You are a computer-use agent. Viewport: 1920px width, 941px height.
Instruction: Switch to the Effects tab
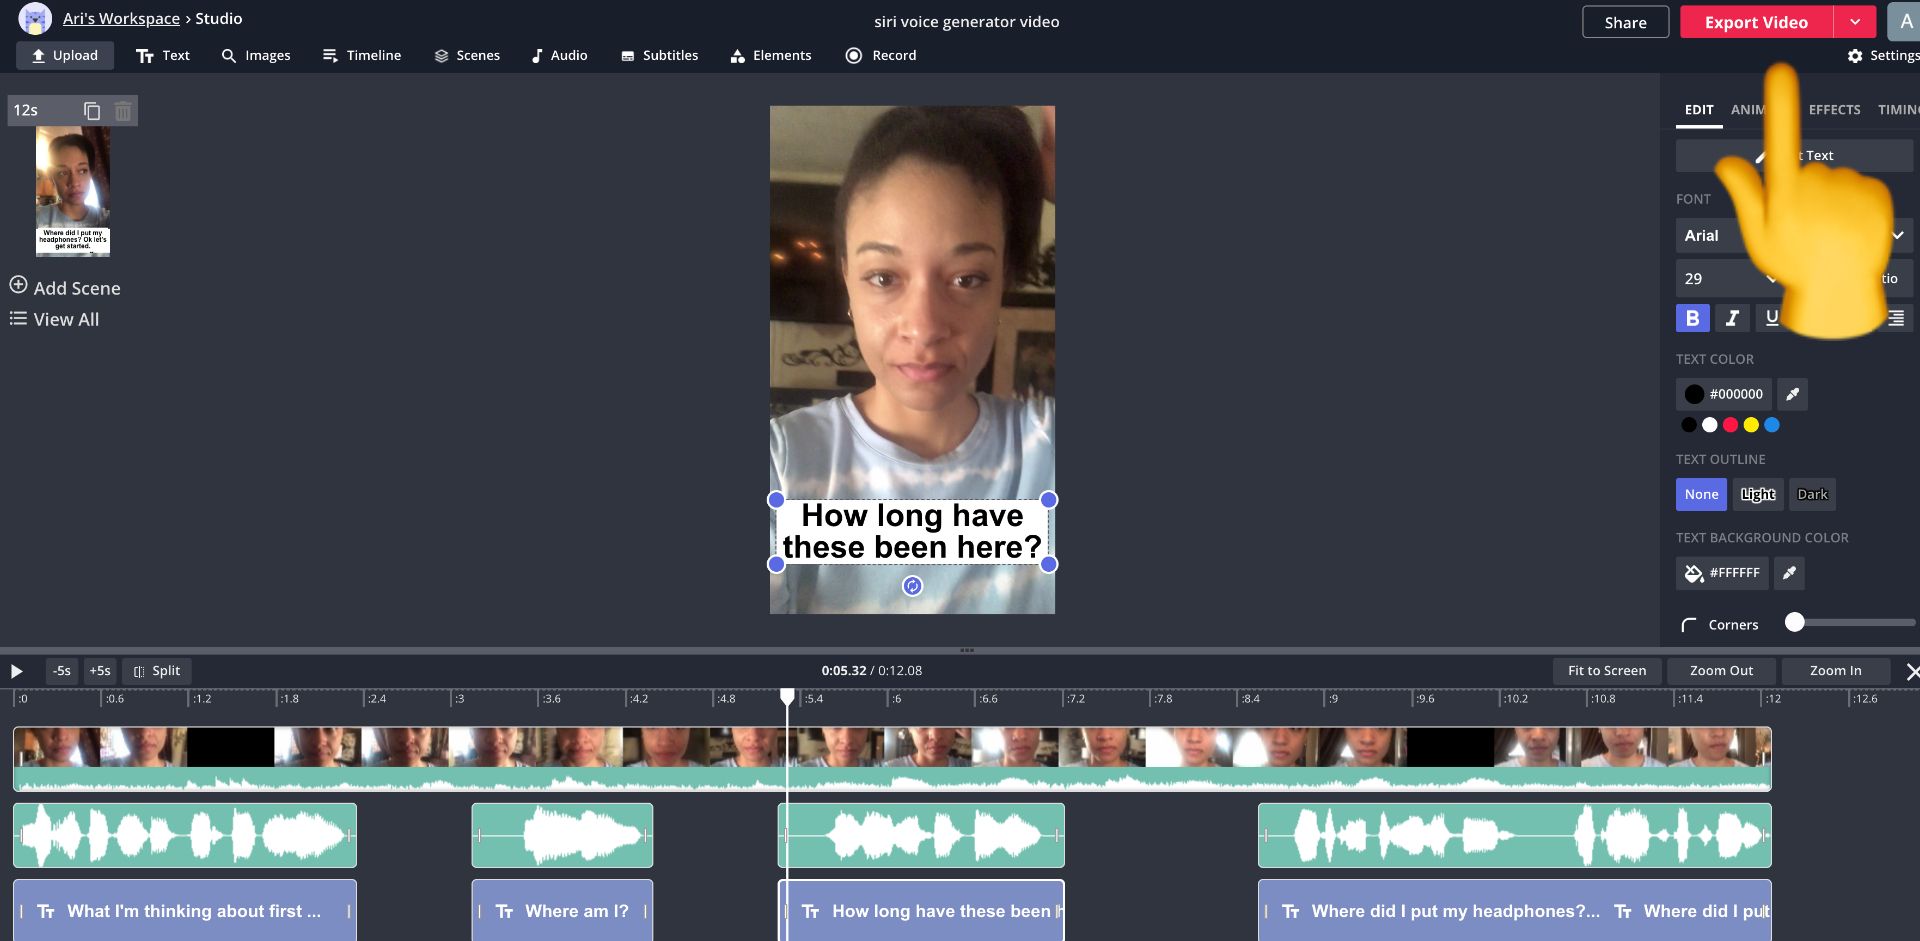click(1834, 110)
